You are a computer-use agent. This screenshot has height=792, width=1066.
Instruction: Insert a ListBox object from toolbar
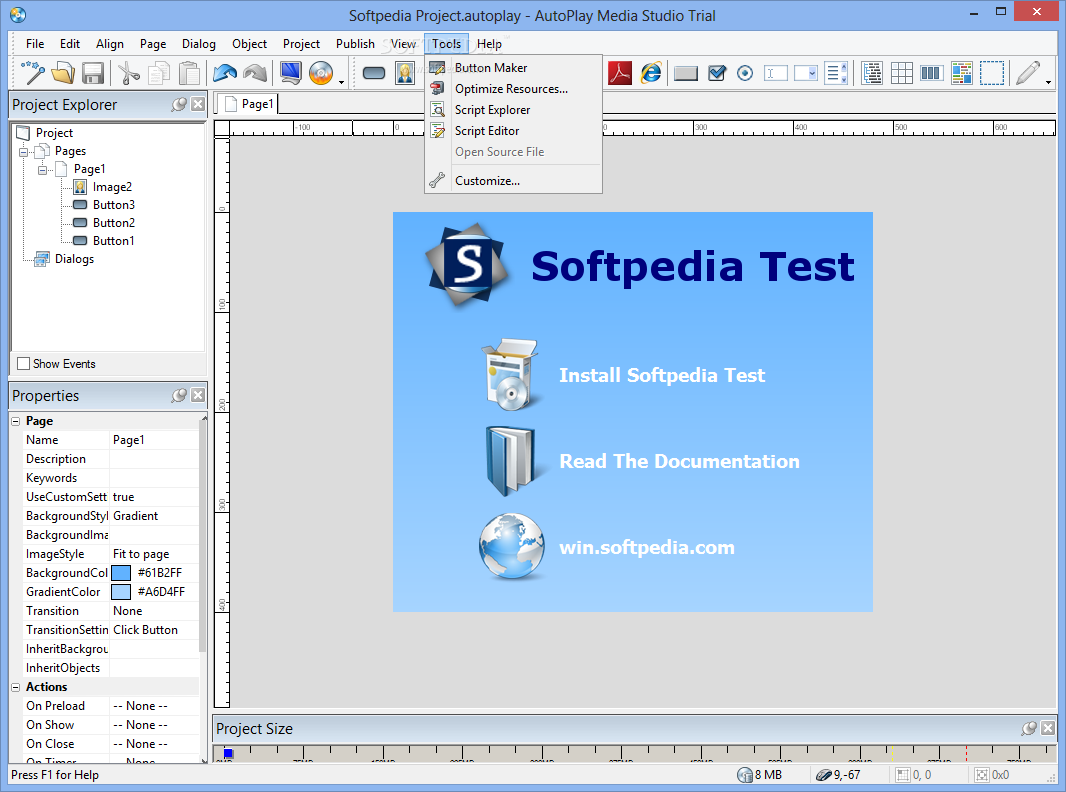(836, 73)
